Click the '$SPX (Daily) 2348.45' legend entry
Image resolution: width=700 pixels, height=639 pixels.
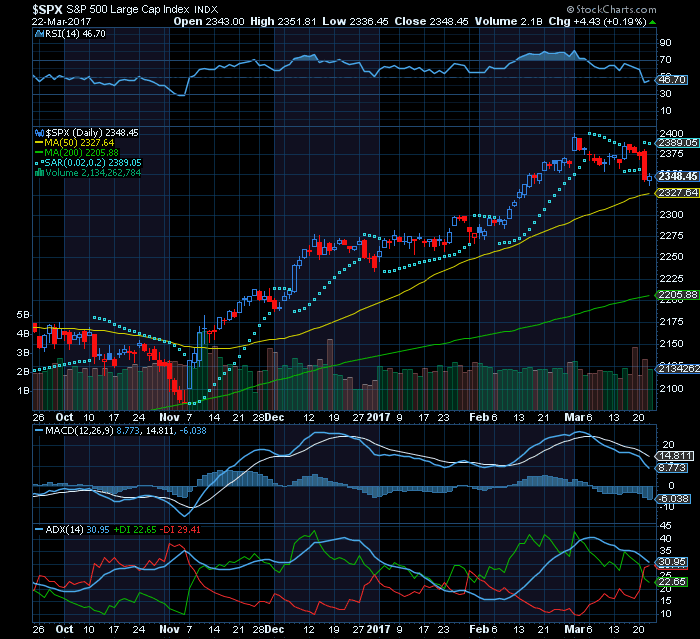point(92,133)
